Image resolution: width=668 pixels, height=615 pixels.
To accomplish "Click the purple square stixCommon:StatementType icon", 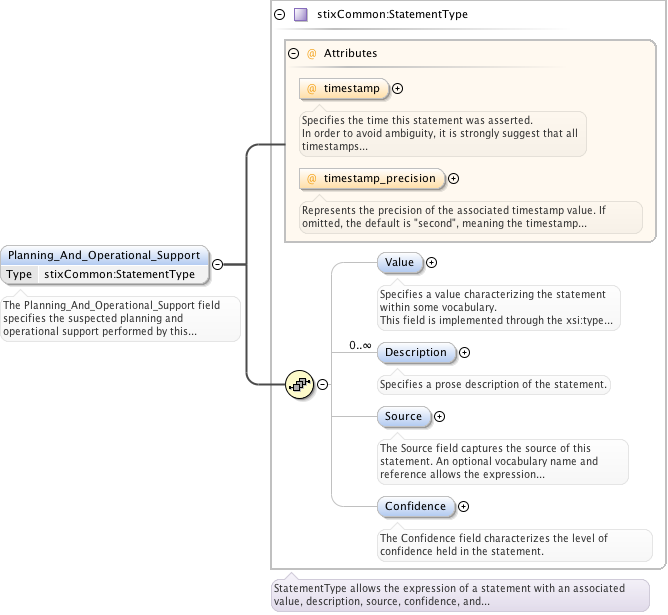I will (x=300, y=15).
